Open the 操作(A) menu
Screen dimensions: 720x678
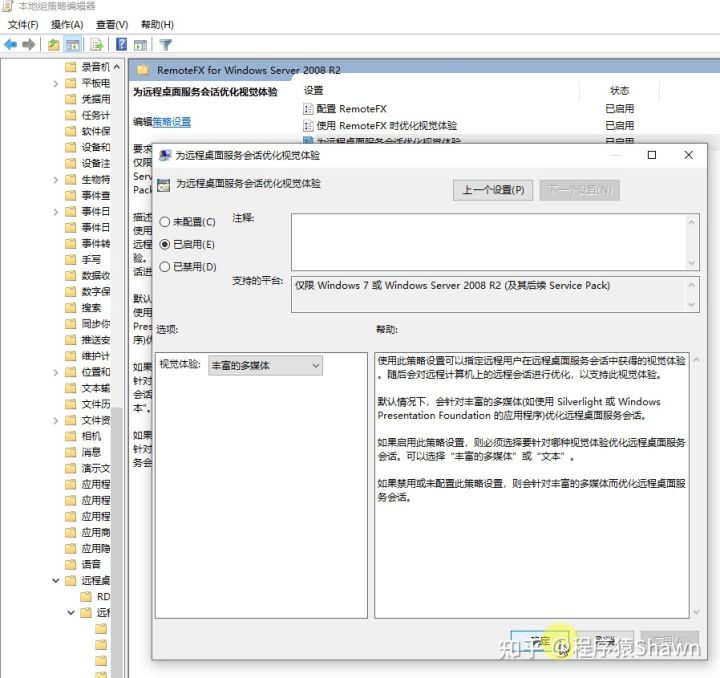(67, 25)
